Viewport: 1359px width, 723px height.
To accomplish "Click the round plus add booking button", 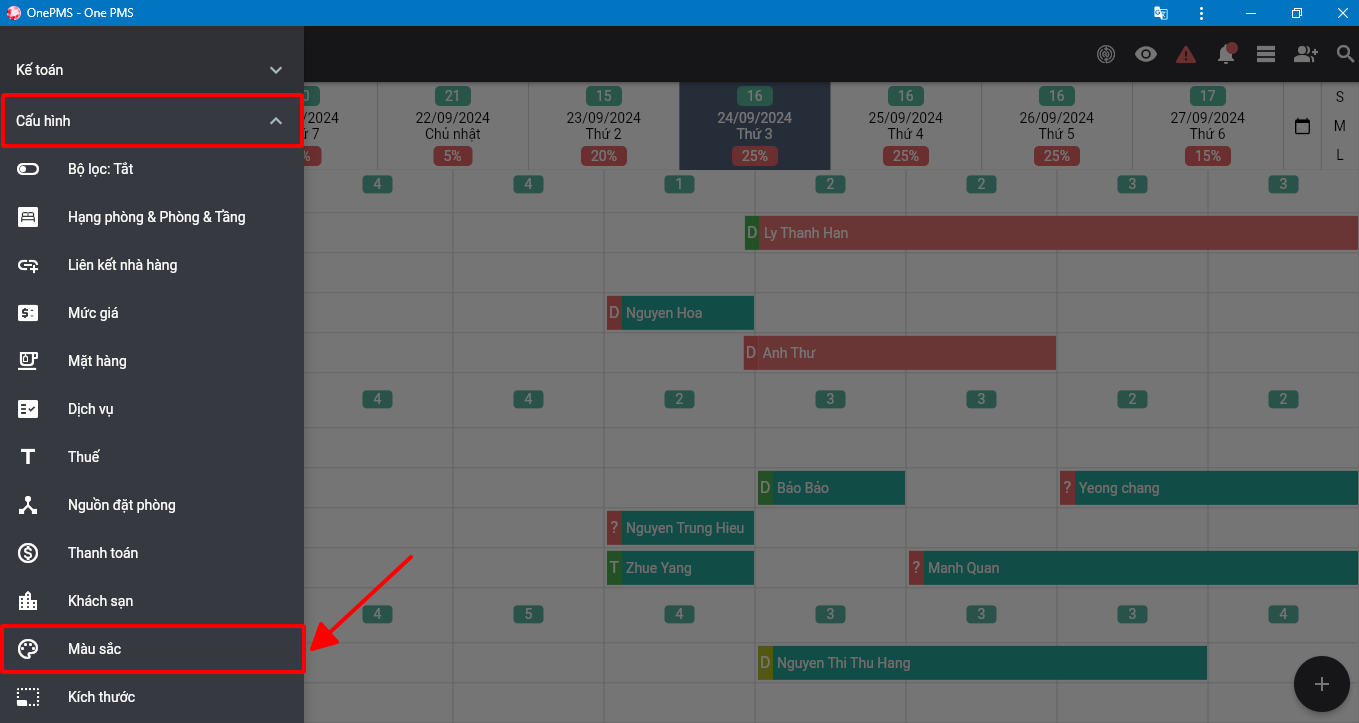I will (x=1322, y=684).
